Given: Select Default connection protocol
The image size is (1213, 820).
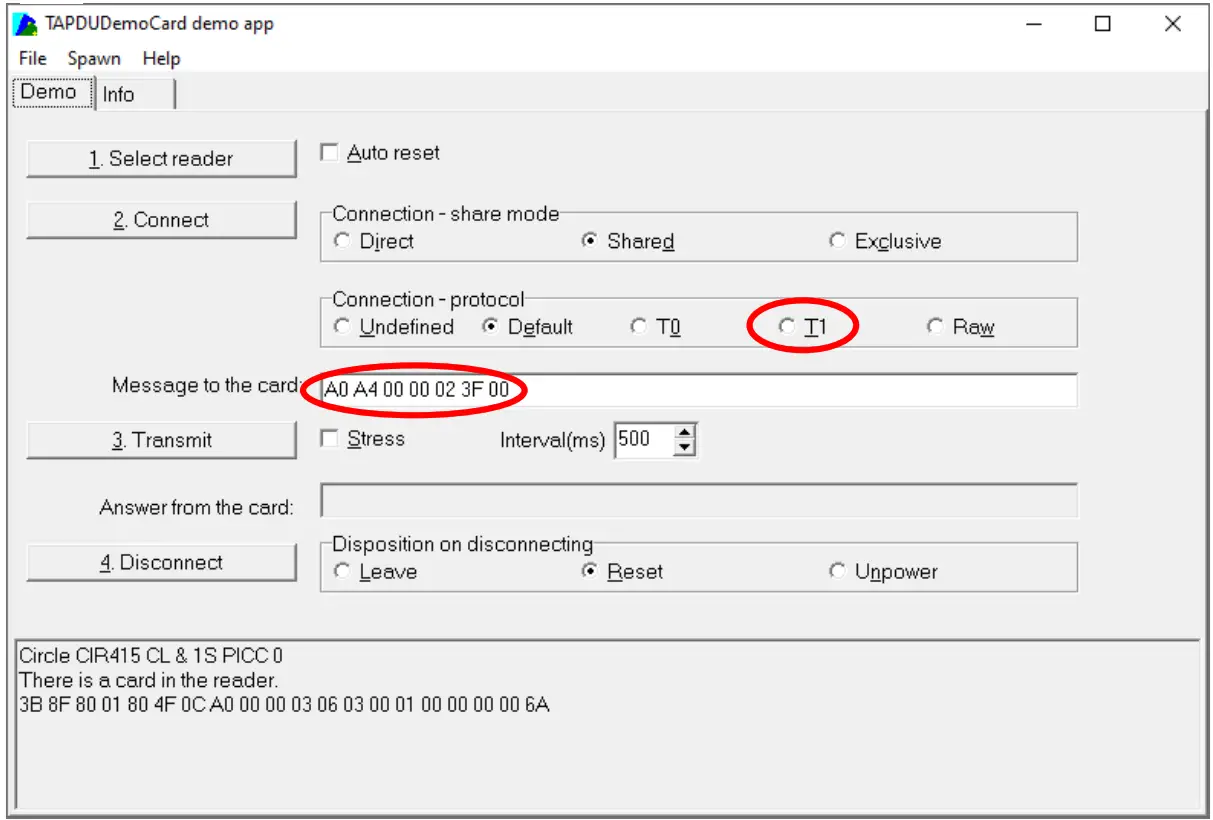Looking at the screenshot, I should click(528, 327).
